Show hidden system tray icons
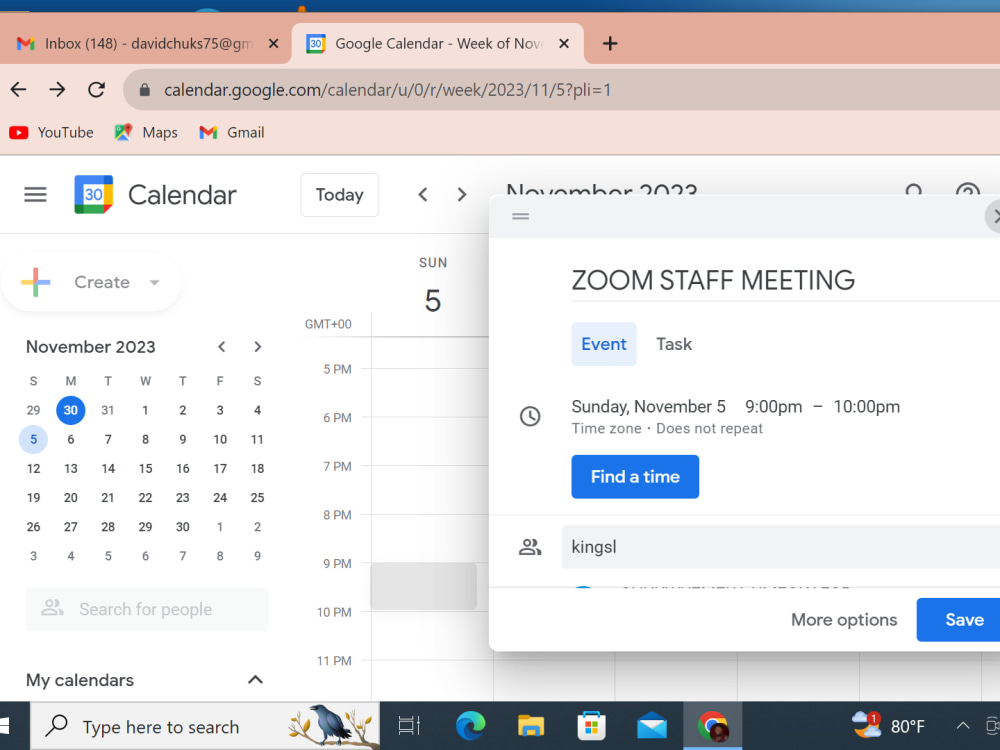Screen dimensions: 1000x750 (963, 726)
